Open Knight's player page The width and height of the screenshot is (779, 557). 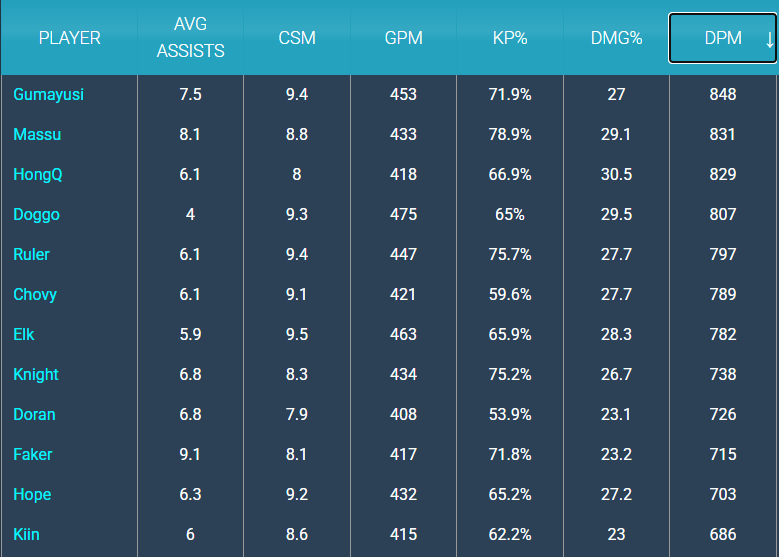click(36, 374)
